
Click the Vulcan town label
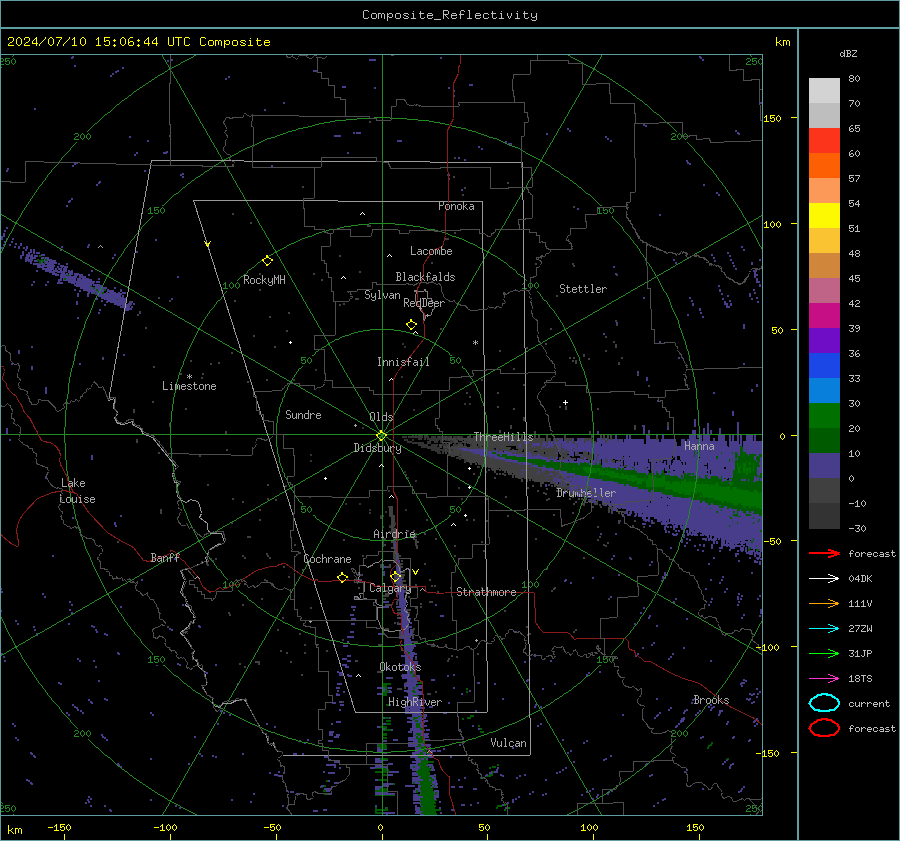(508, 743)
